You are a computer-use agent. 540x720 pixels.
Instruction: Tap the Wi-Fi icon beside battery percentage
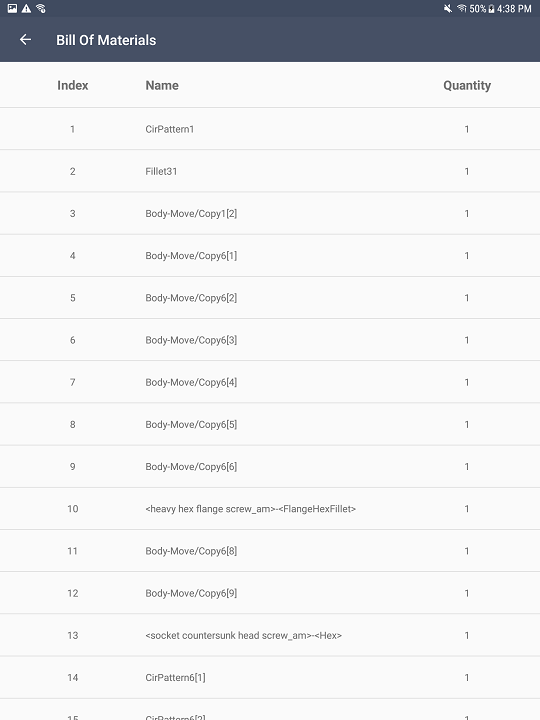[x=461, y=8]
